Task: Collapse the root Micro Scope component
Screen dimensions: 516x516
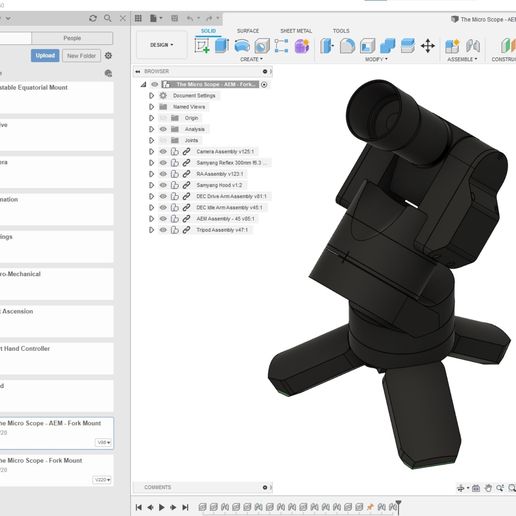Action: [143, 85]
